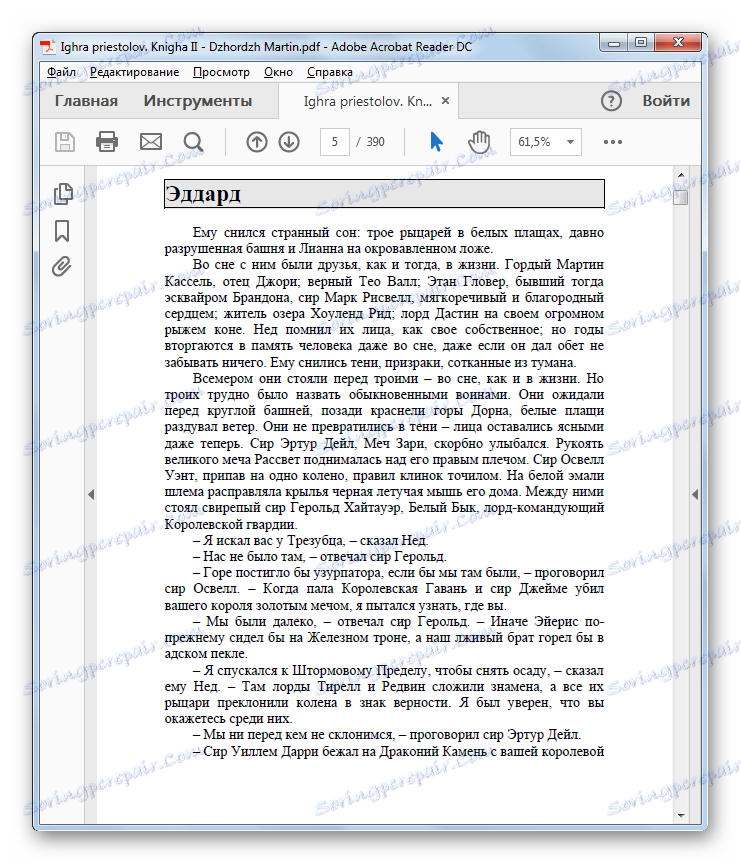Screen dimensions: 741x864
Task: Click the page number field showing 5
Action: point(334,142)
